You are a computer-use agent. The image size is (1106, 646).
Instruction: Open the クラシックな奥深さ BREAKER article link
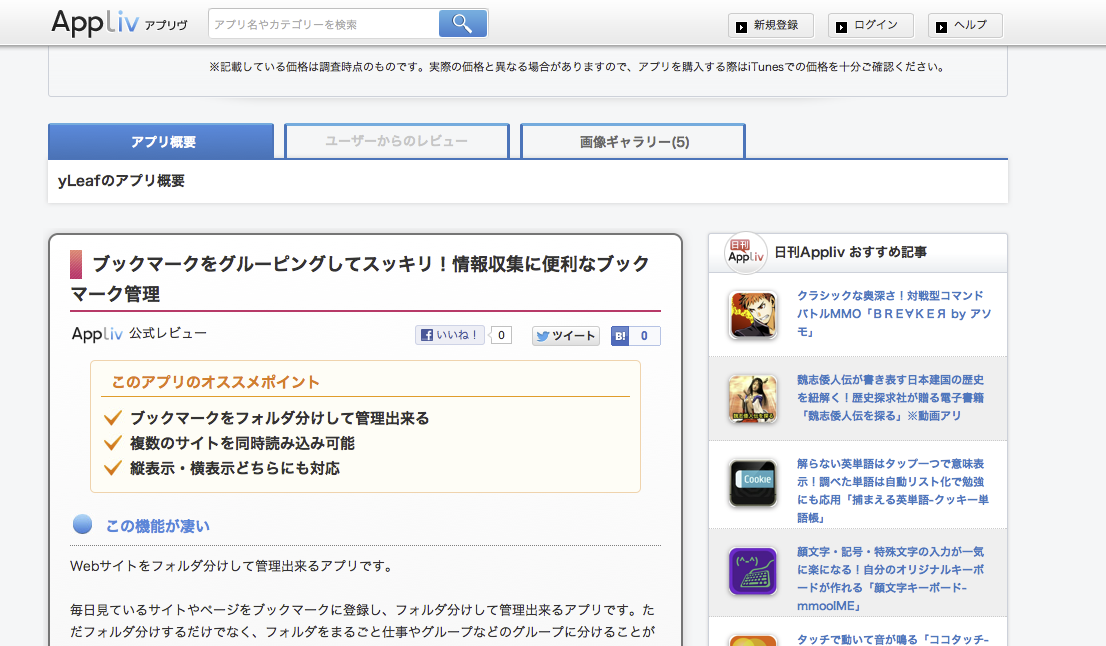pos(894,314)
